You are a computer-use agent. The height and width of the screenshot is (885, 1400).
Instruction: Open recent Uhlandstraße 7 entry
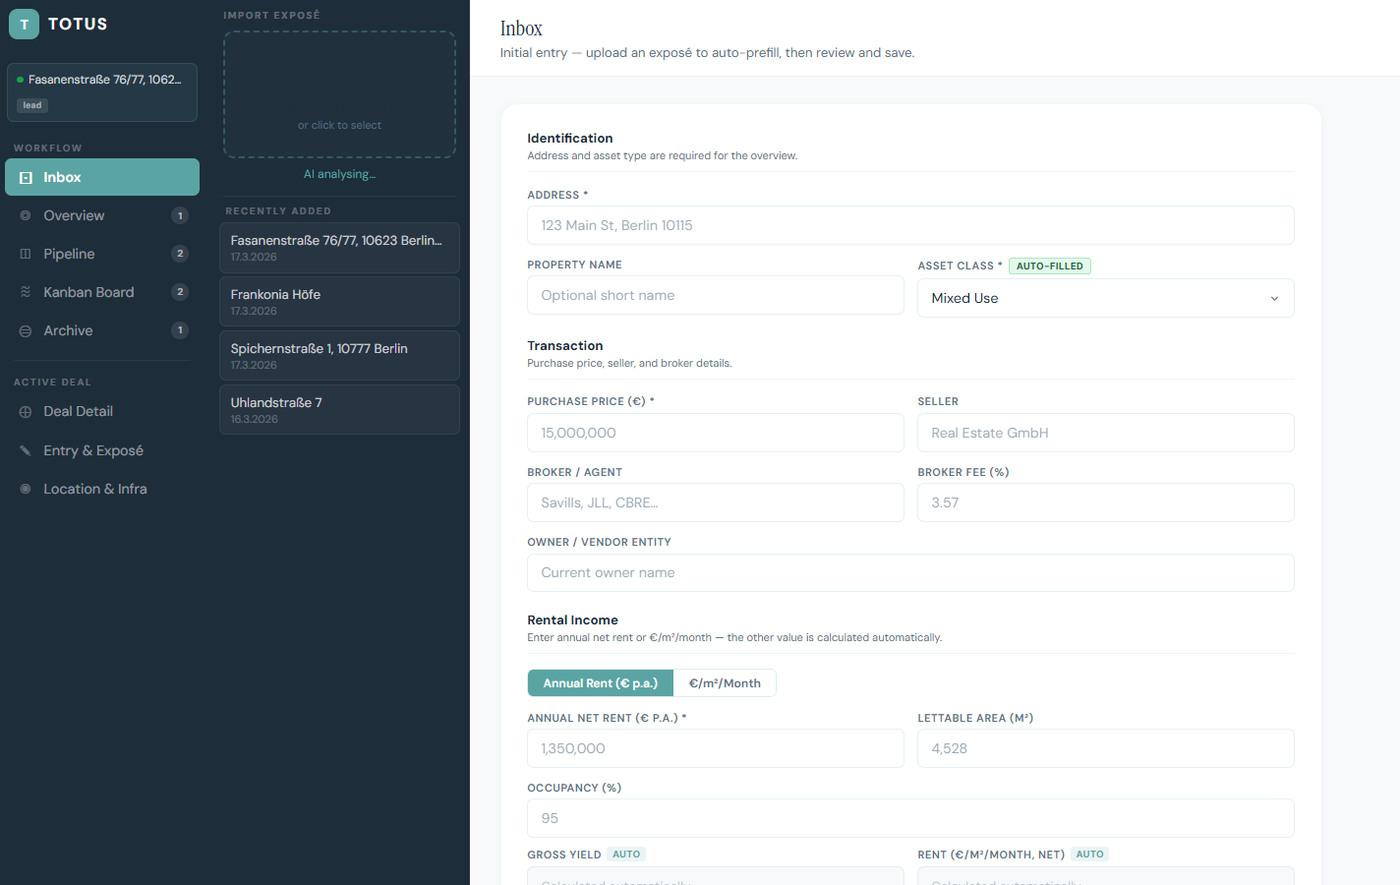point(340,410)
